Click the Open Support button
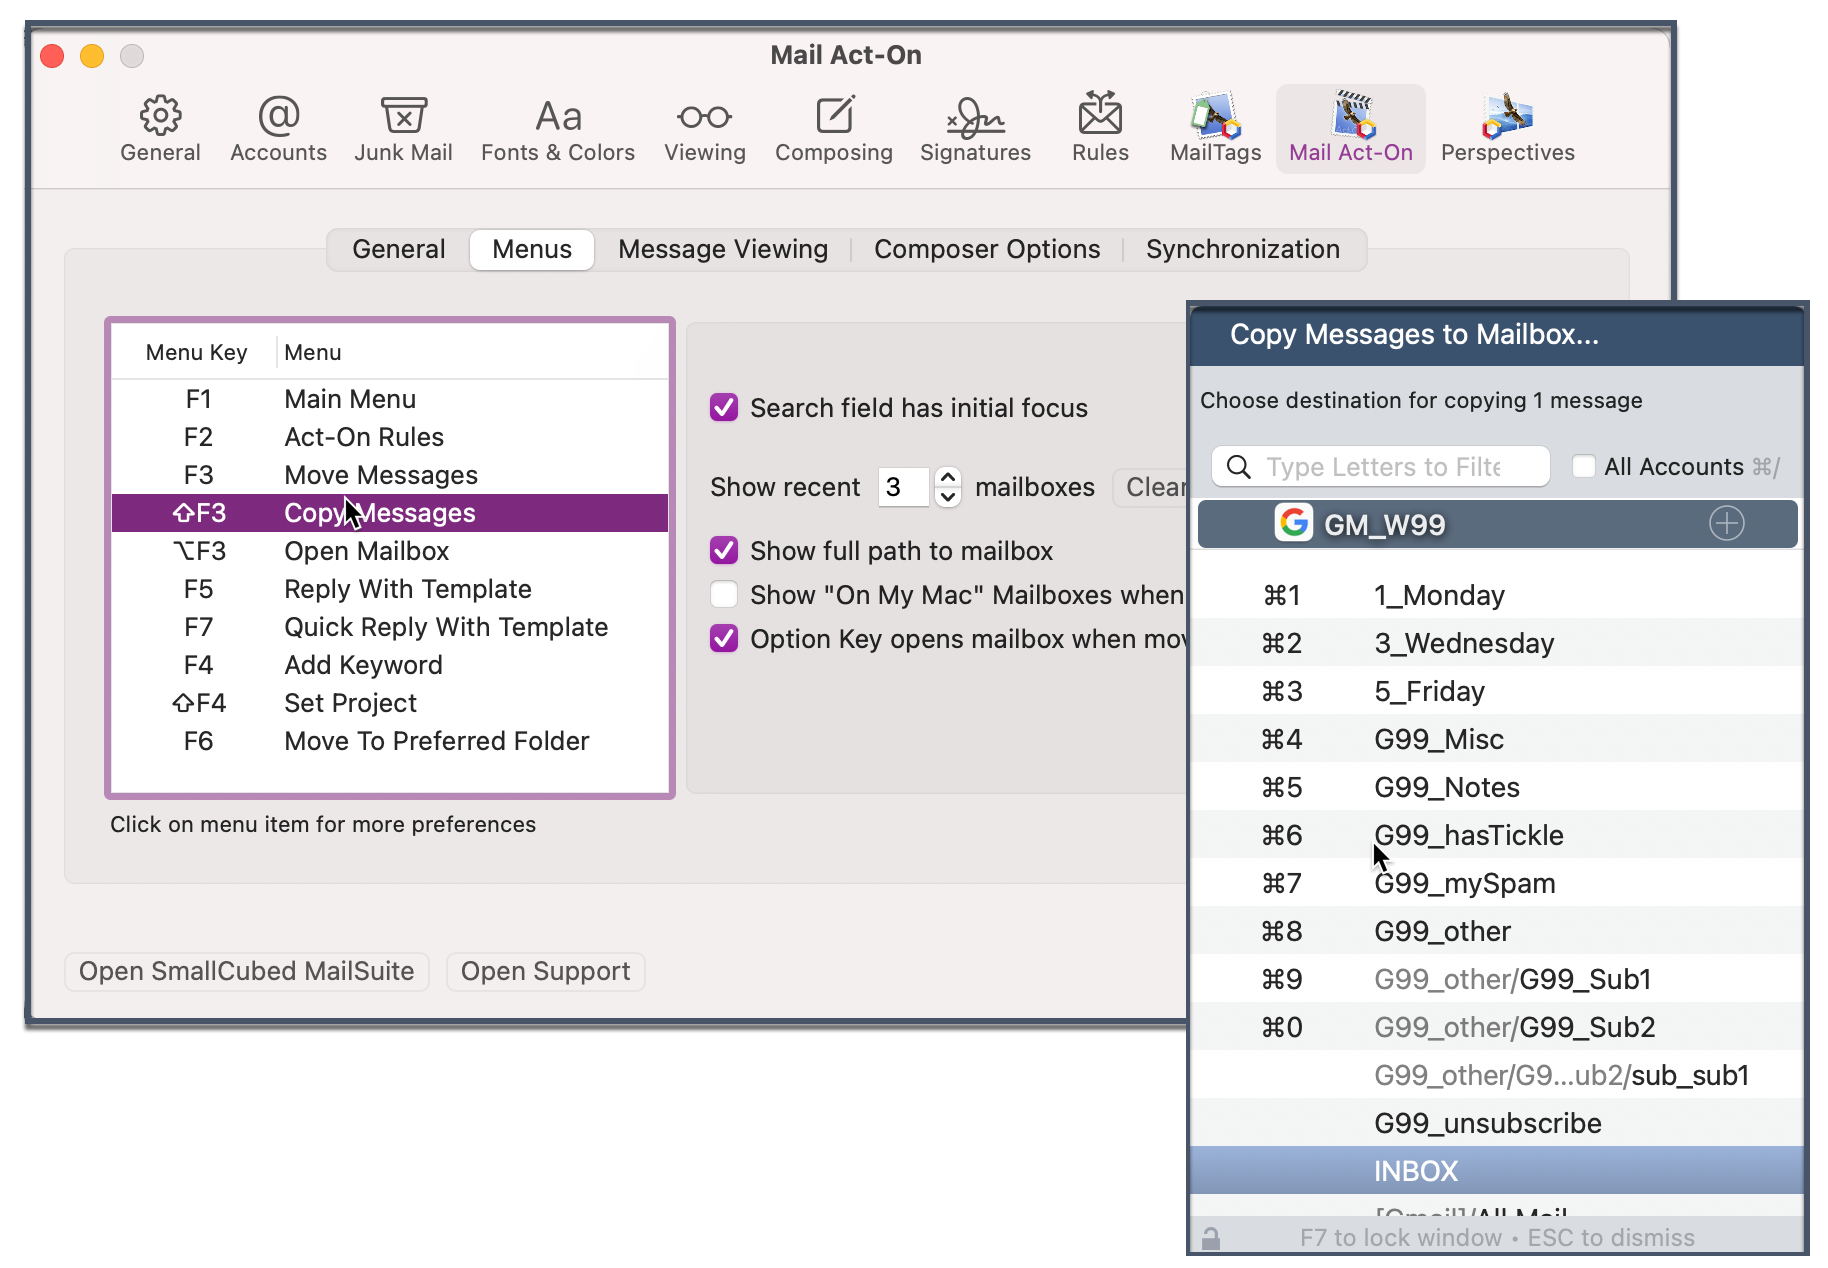This screenshot has width=1828, height=1268. tap(545, 972)
